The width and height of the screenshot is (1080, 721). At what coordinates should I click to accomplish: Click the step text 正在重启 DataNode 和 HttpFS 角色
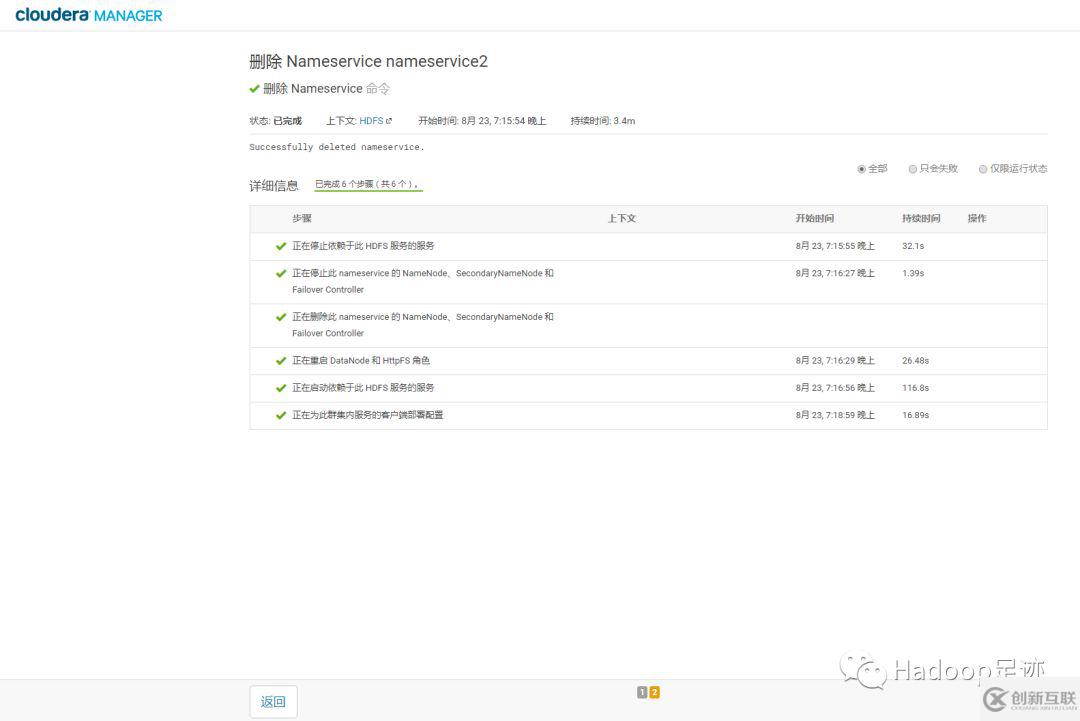coord(361,361)
